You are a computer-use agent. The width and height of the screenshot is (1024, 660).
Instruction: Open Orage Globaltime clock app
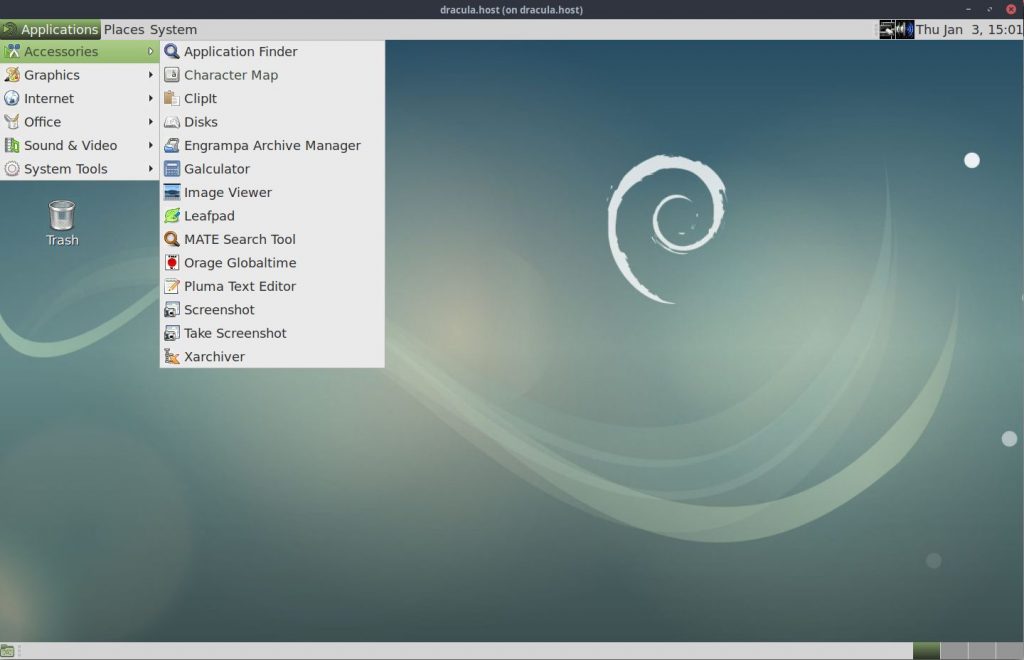point(272,263)
